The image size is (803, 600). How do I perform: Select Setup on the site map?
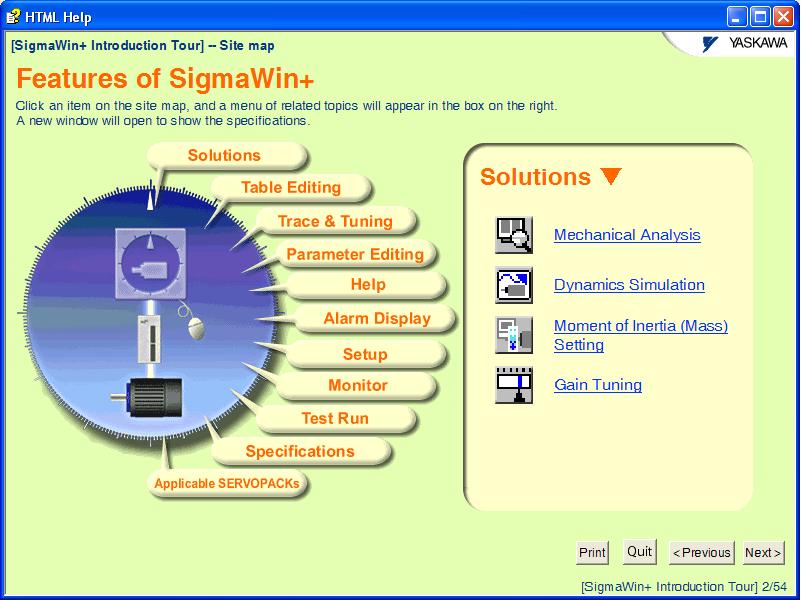(x=365, y=354)
